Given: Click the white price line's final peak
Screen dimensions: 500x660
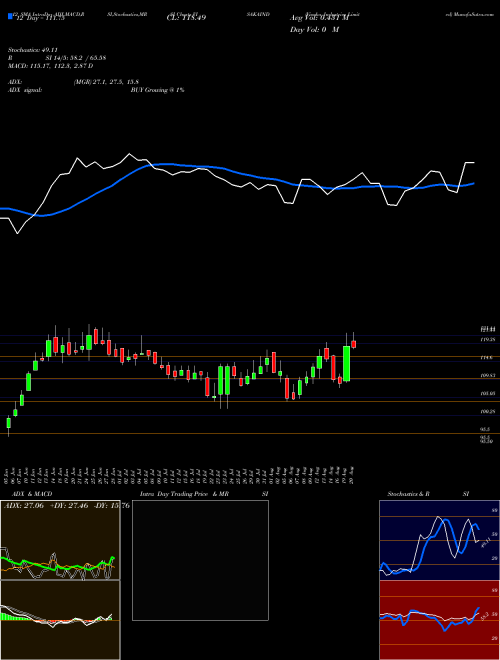Looking at the screenshot, I should [470, 162].
